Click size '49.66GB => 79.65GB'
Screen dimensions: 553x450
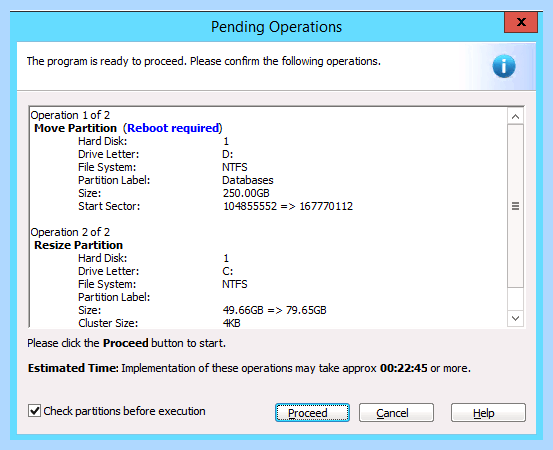(x=275, y=310)
